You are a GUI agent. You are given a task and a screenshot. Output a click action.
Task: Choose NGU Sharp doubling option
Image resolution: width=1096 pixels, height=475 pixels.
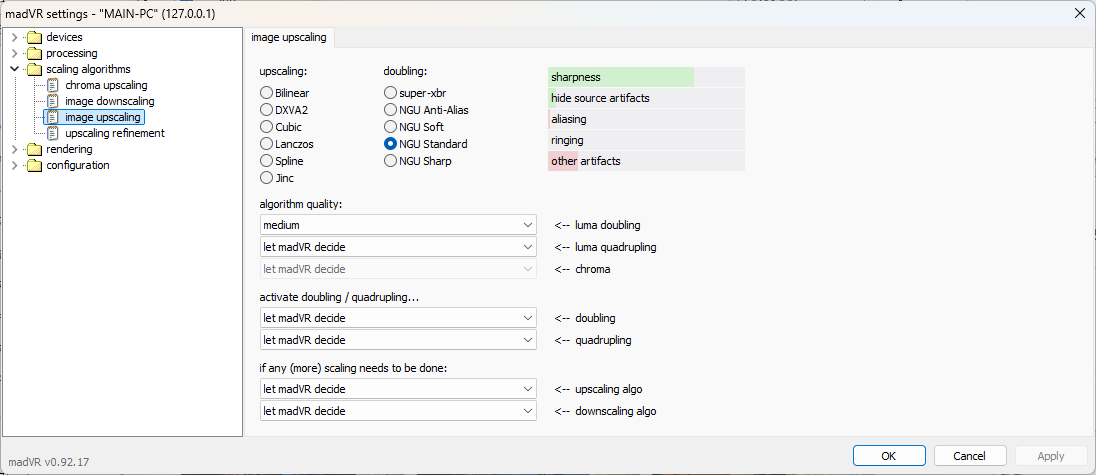[391, 161]
